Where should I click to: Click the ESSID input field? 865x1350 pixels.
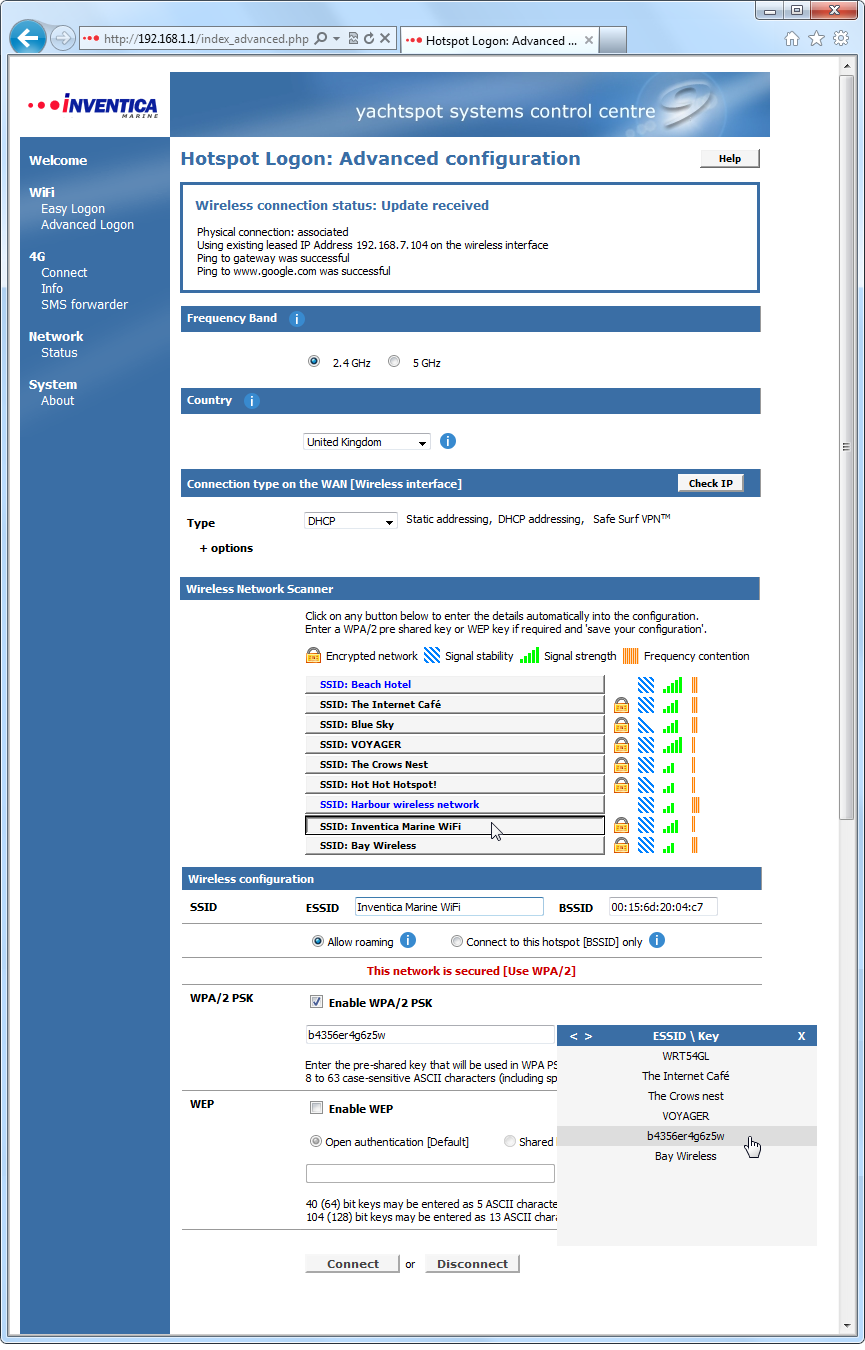click(x=449, y=907)
